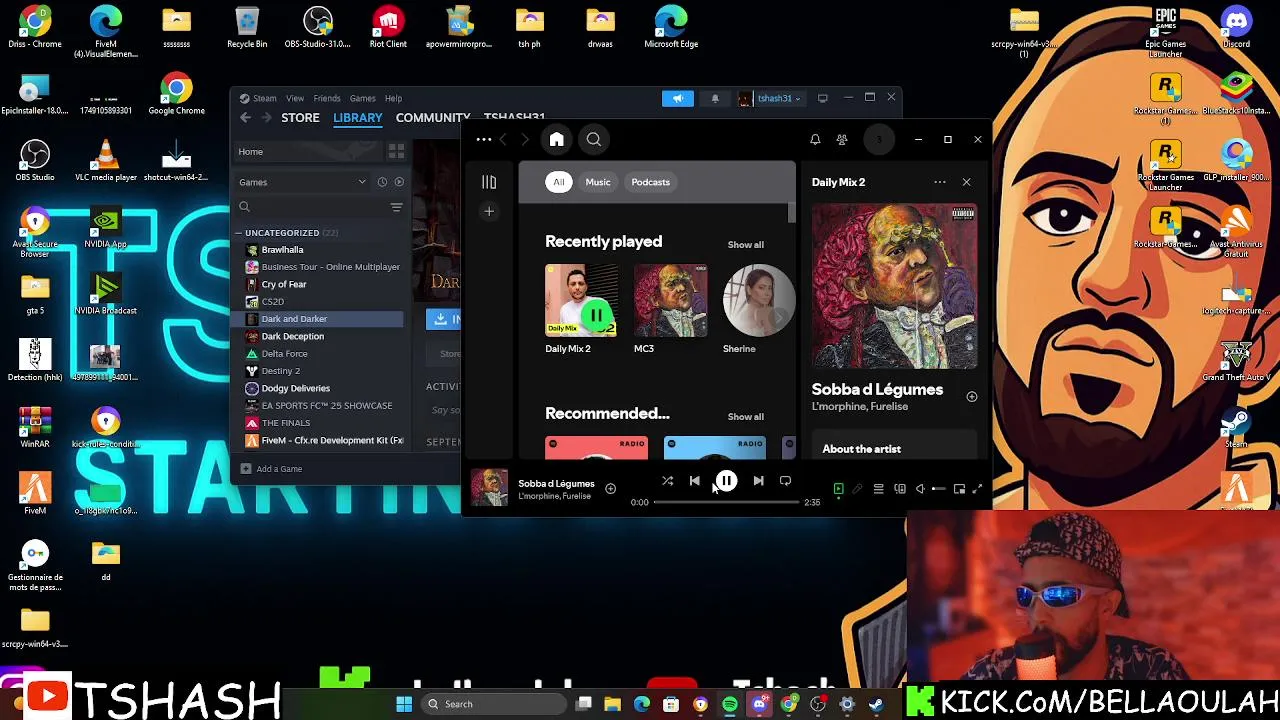Show all Recommended items
1280x720 pixels.
(x=745, y=417)
